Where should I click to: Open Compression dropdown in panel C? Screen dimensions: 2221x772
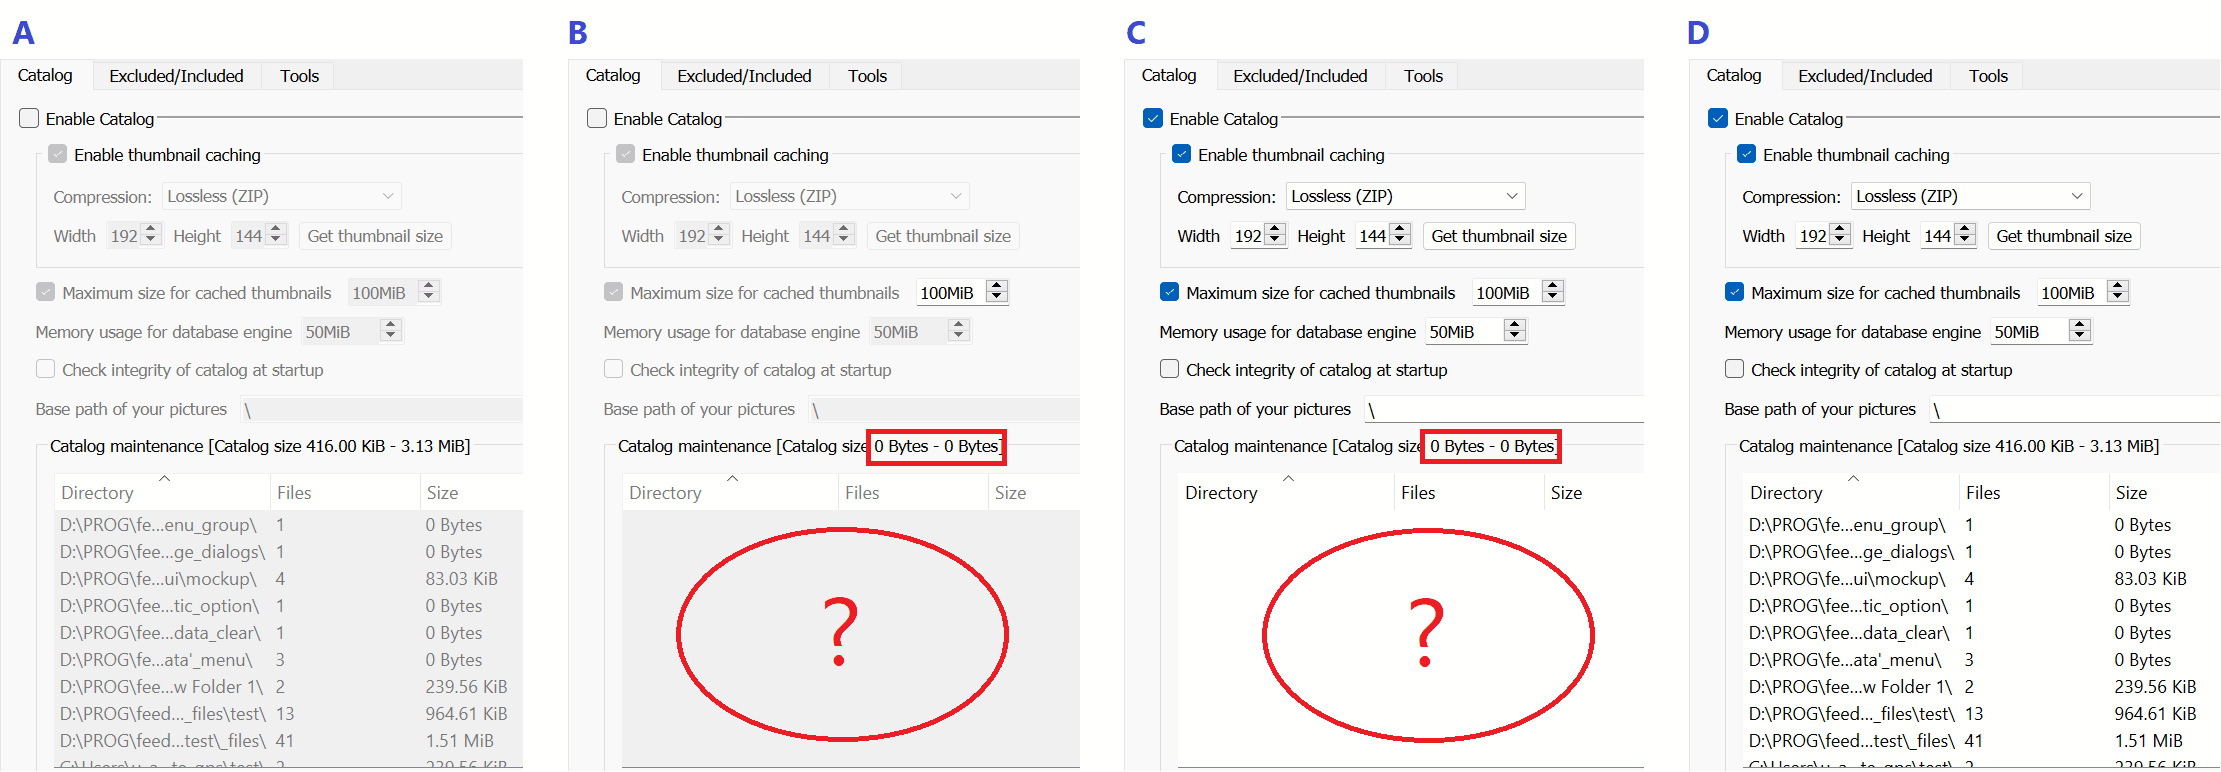[x=1405, y=197]
